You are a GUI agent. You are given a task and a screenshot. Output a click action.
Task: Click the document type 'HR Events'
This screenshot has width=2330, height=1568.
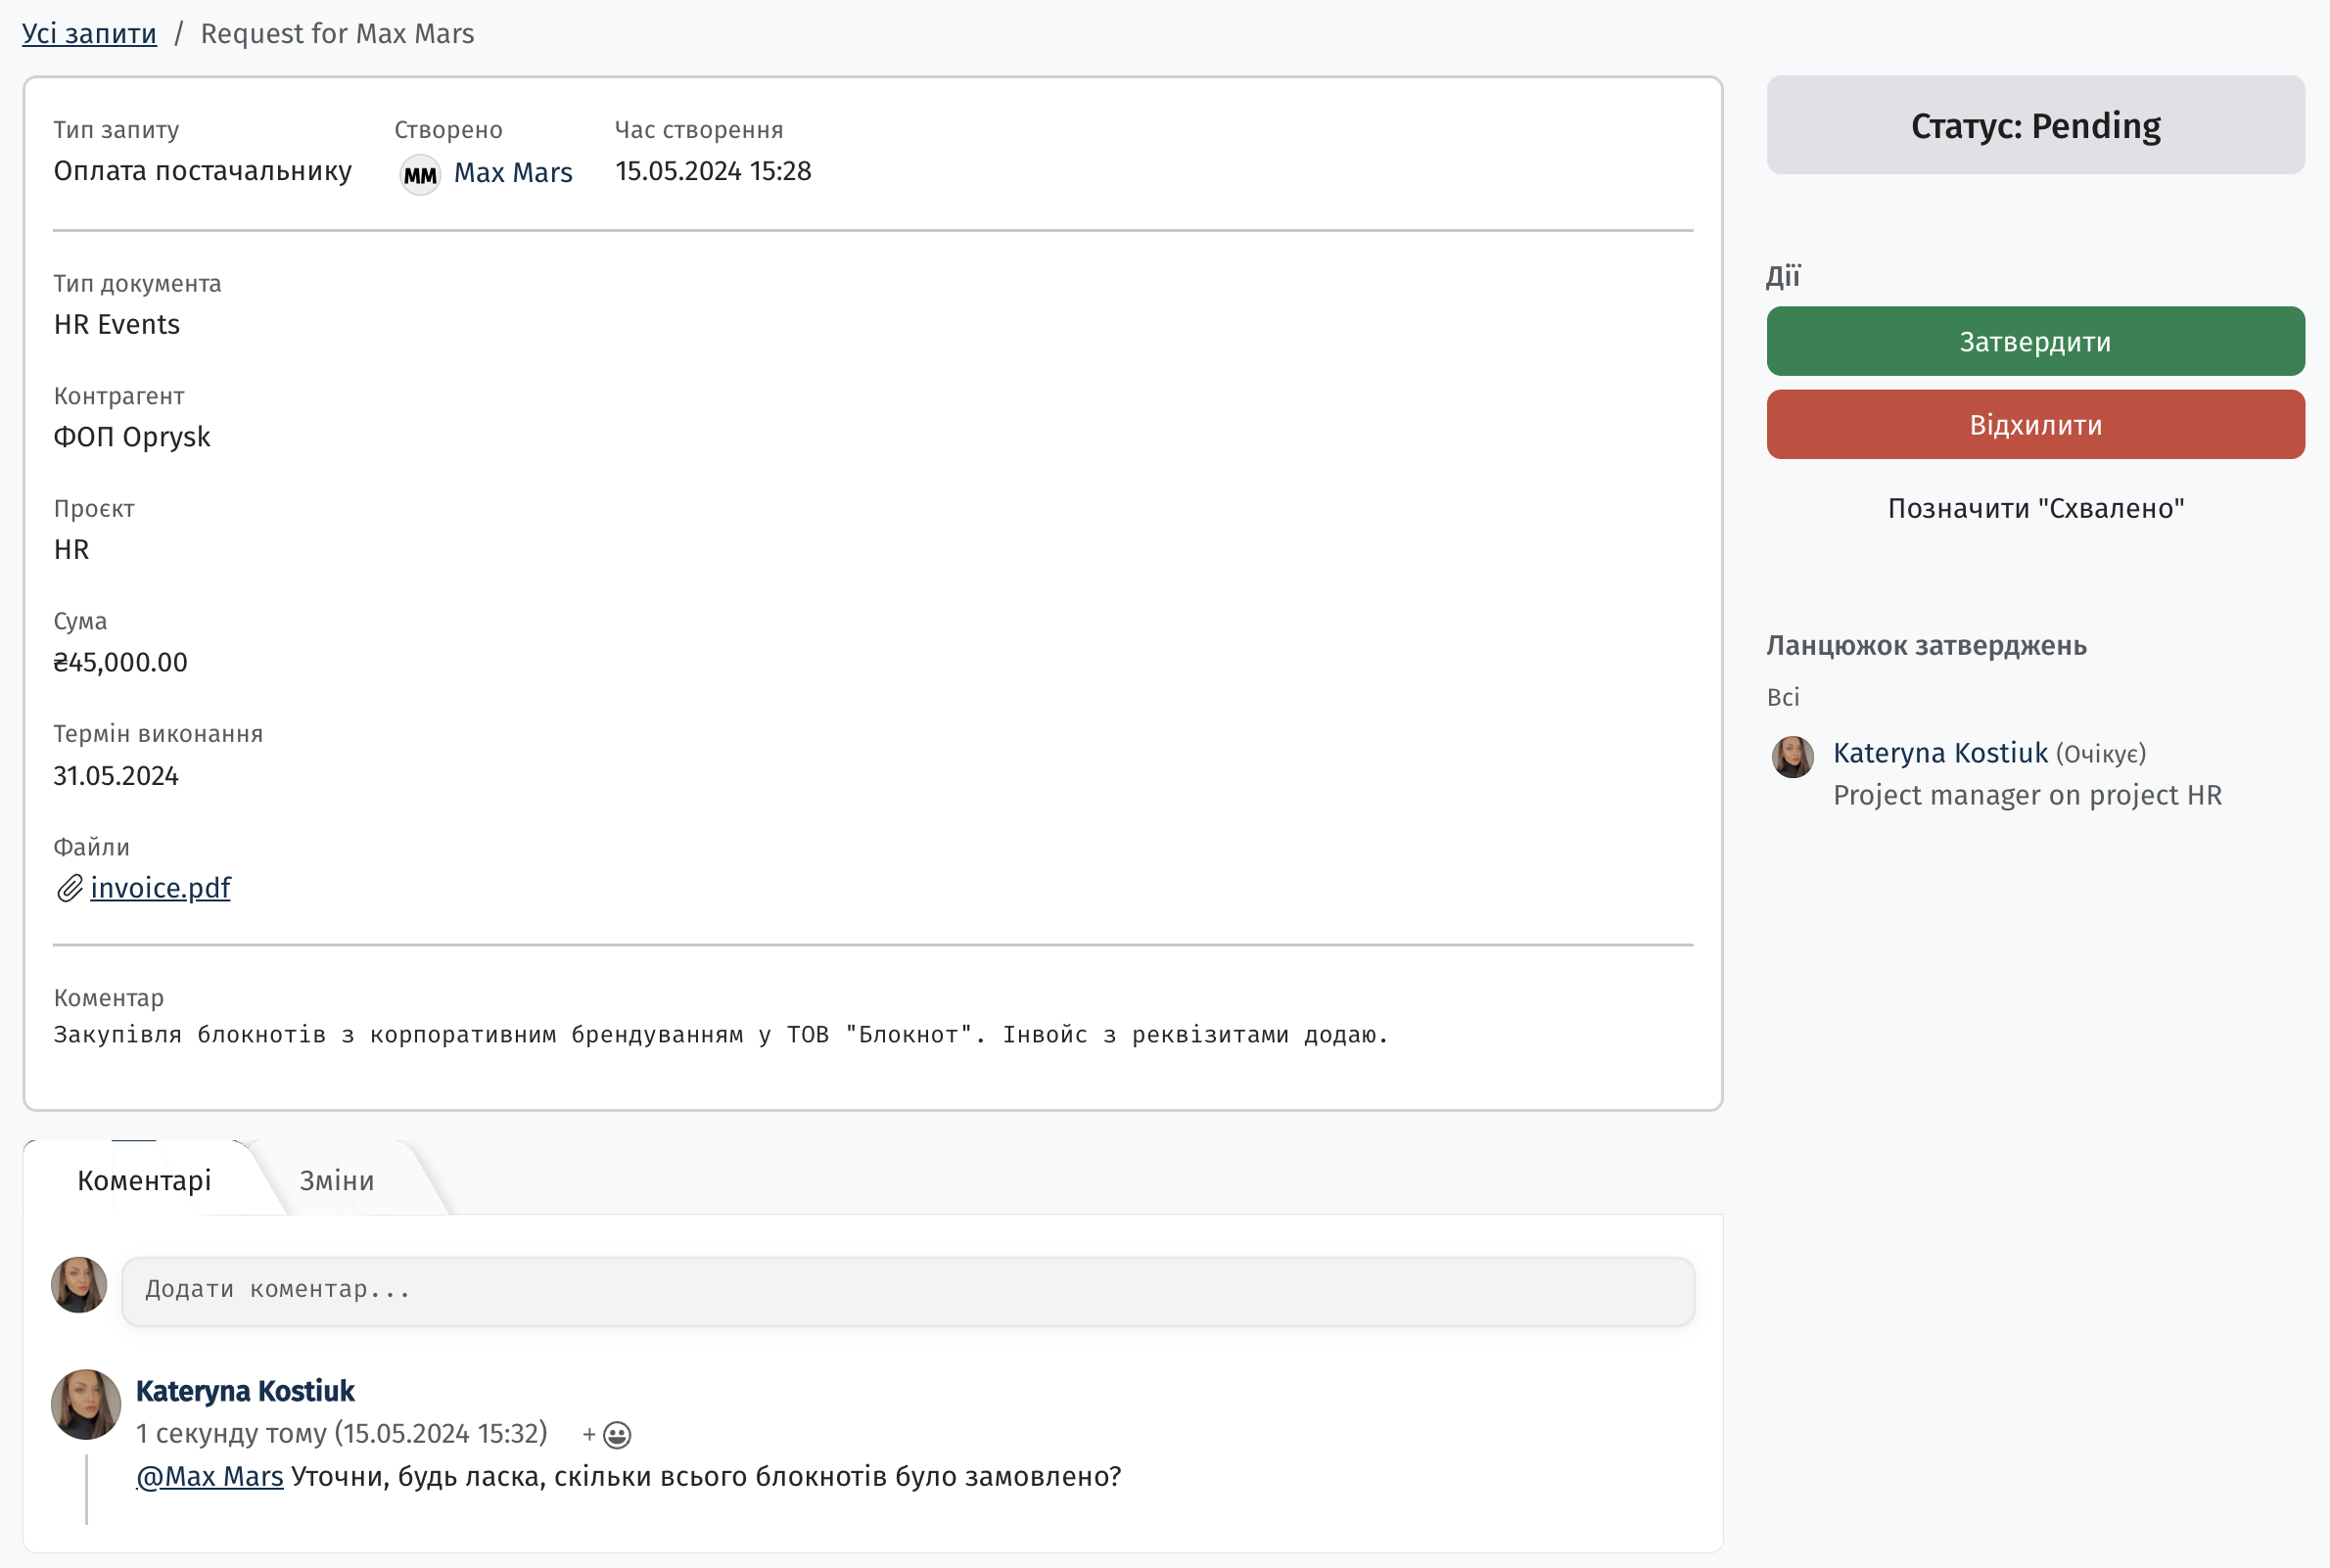[x=117, y=324]
